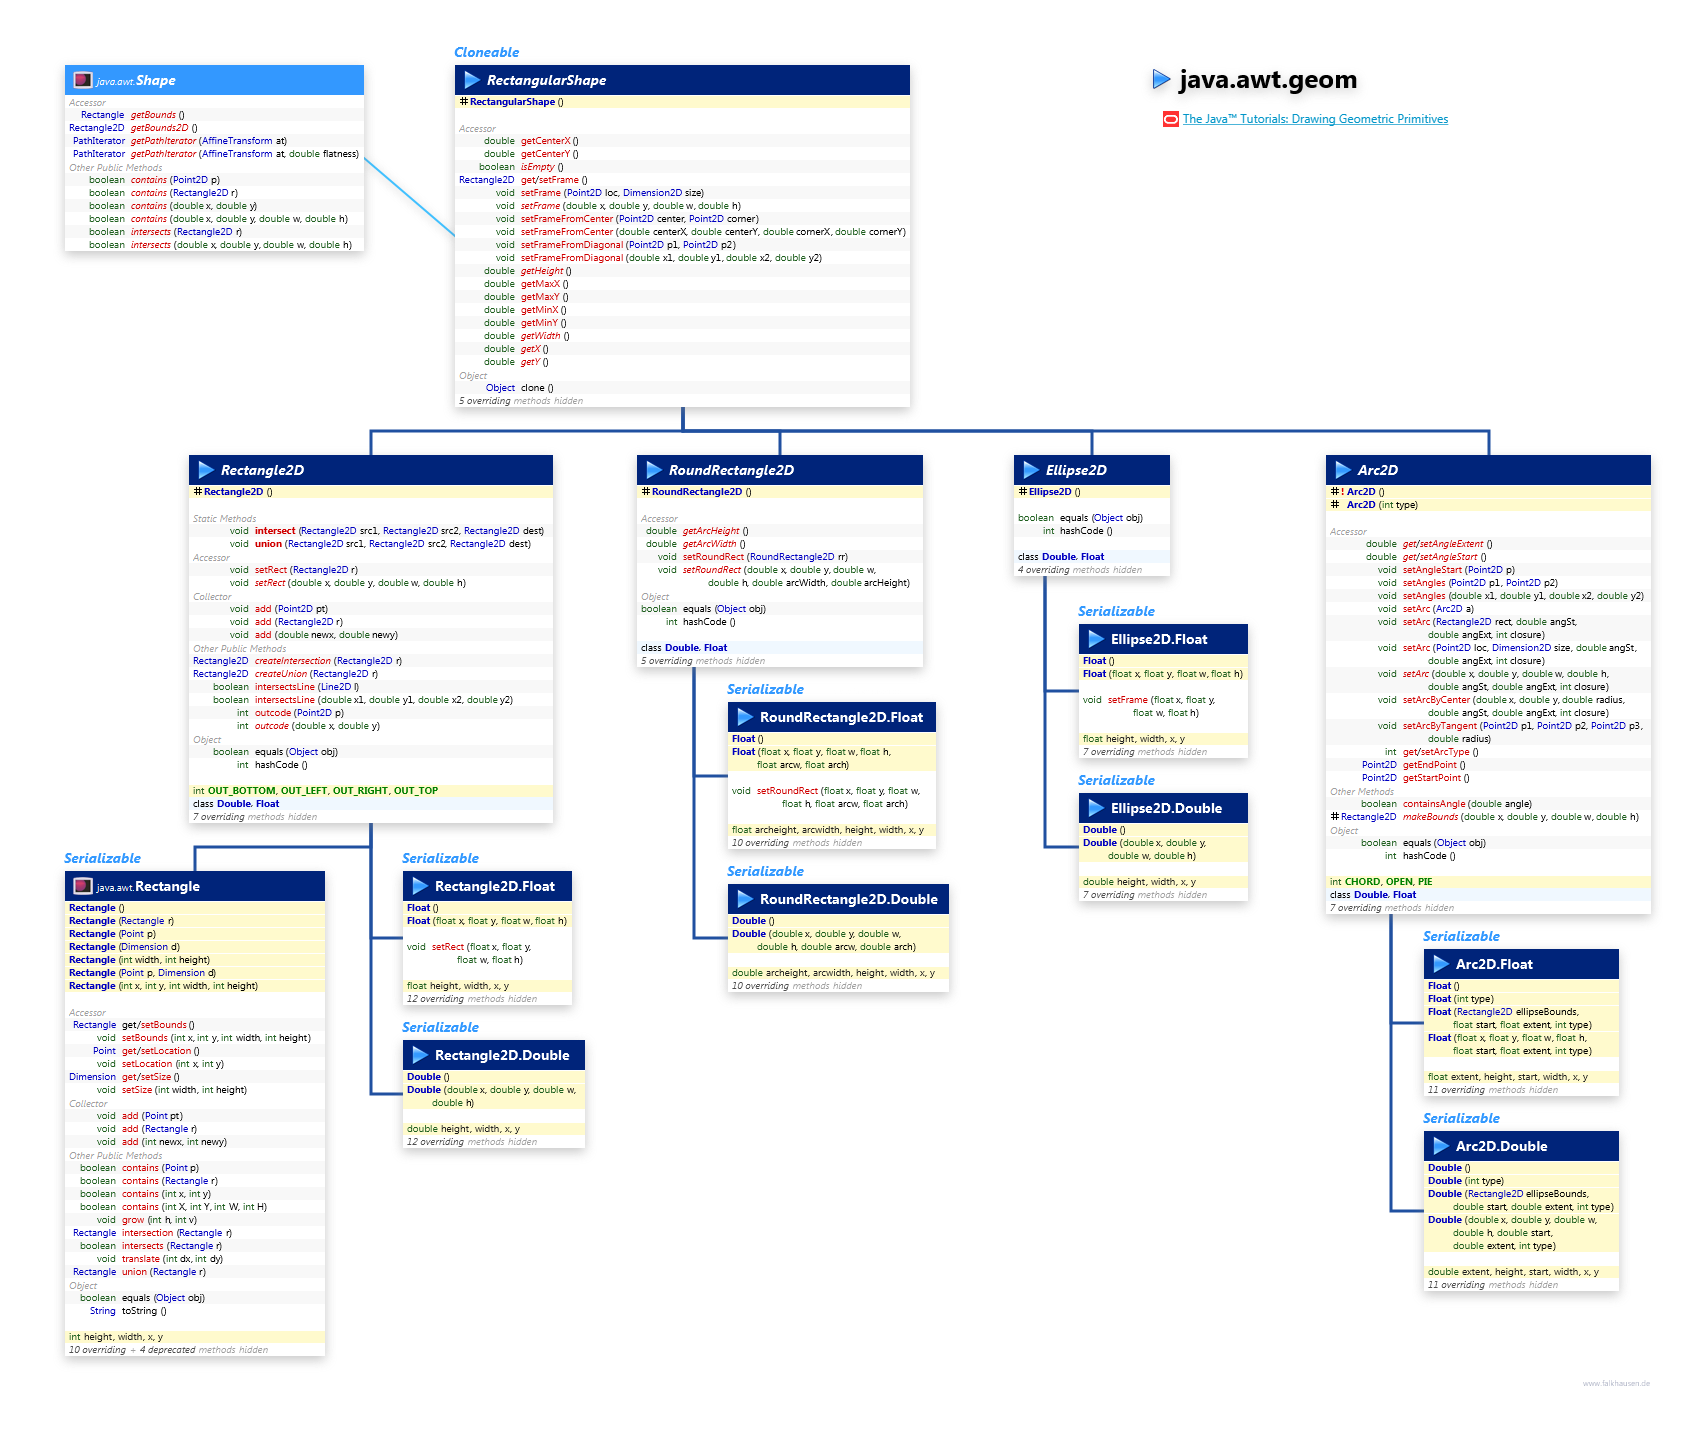This screenshot has width=1707, height=1429.
Task: Click the java.awt.Shape interface icon
Action: [x=83, y=81]
